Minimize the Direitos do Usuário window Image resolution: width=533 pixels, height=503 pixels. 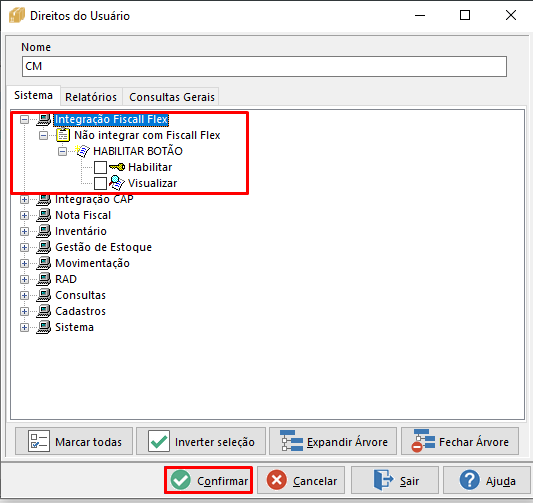click(420, 15)
